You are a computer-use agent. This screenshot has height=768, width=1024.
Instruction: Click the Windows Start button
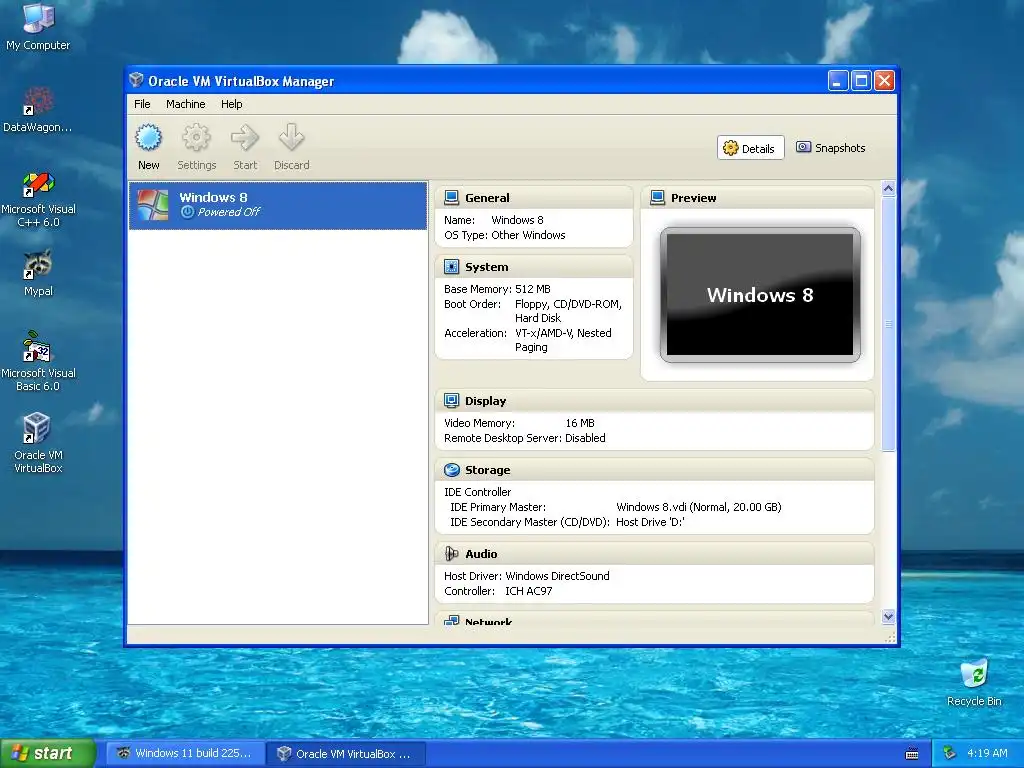coord(48,753)
